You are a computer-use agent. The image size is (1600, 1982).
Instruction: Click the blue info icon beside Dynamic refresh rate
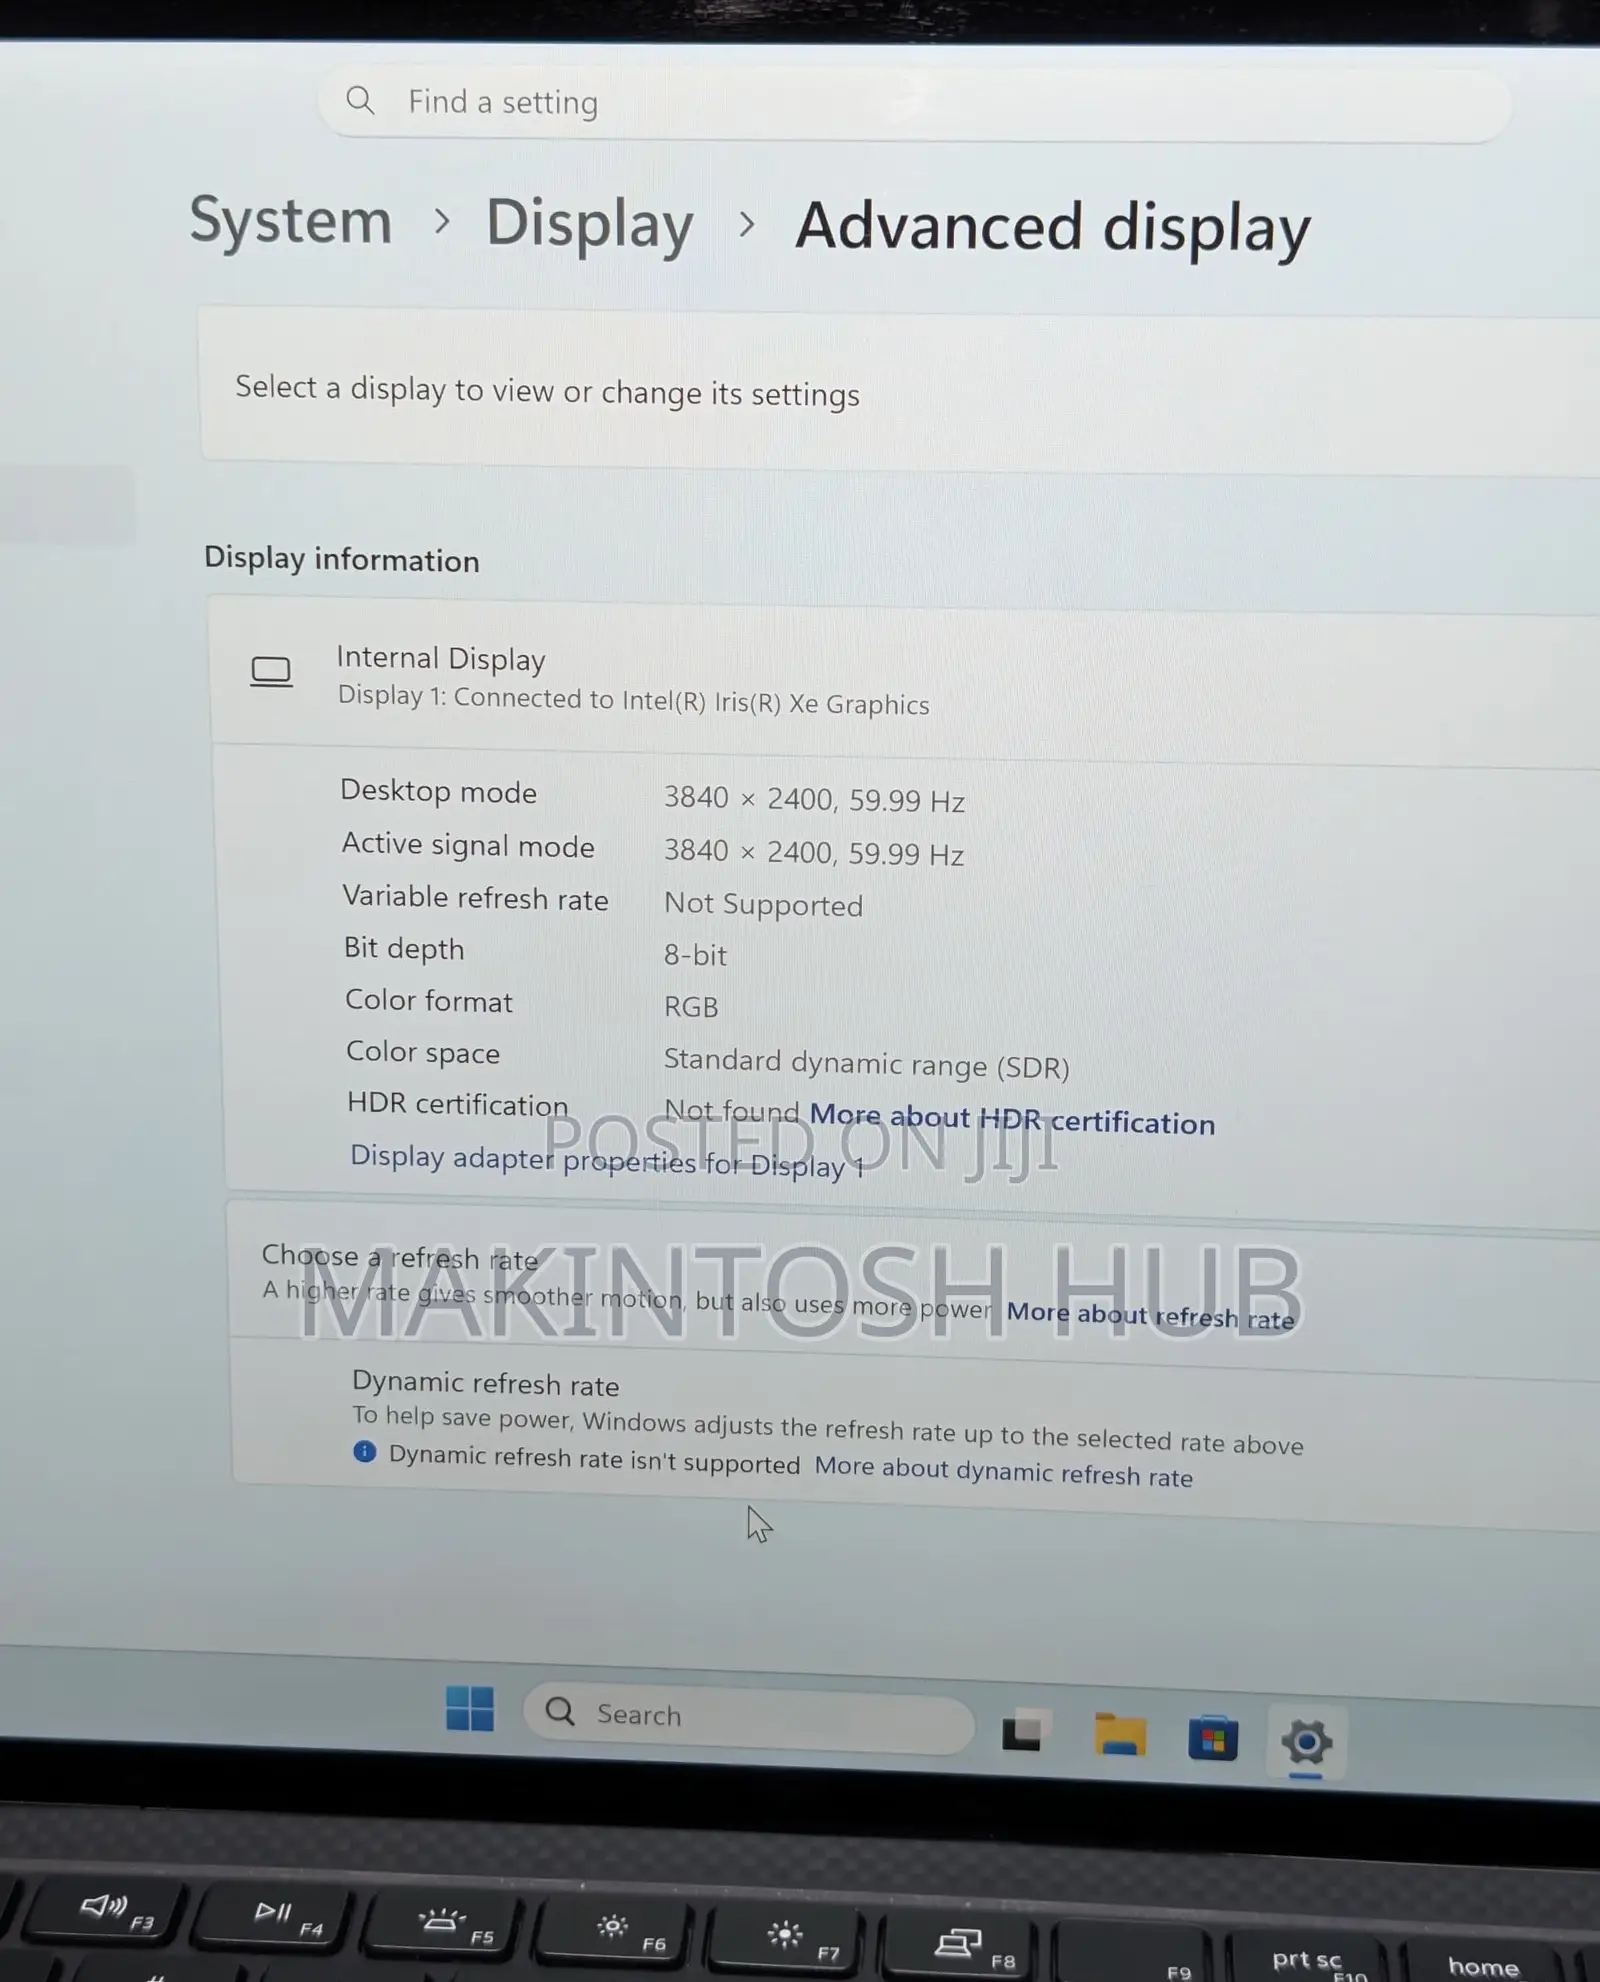pyautogui.click(x=365, y=1451)
